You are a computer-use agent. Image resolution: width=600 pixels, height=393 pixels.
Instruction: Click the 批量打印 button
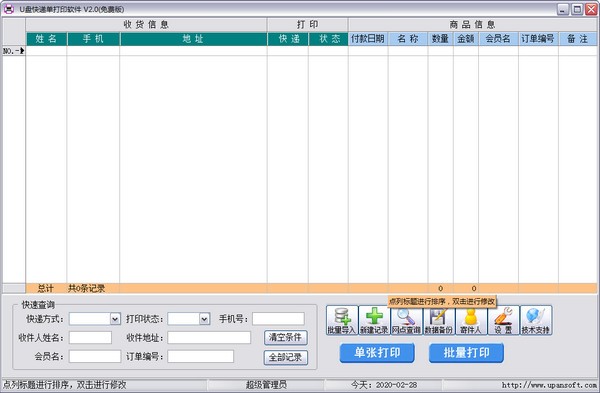point(466,352)
